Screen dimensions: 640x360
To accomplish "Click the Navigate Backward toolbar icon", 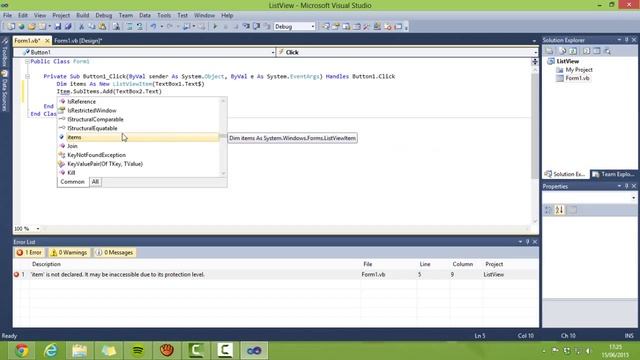I will pos(187,27).
